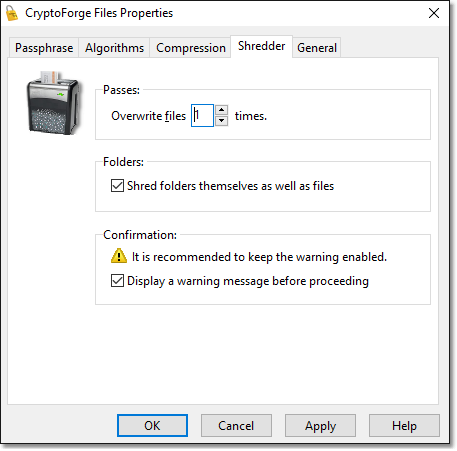Toggle Display a warning message checkbox

[x=117, y=281]
